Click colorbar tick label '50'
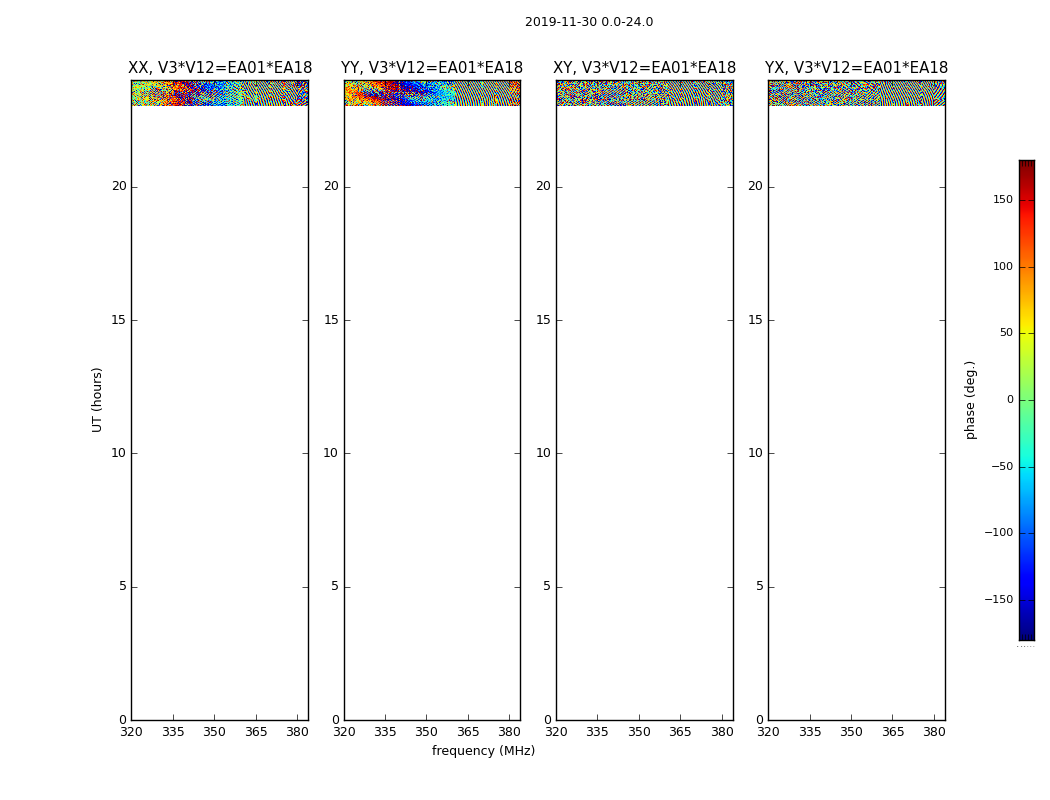Viewport: 1050px width, 800px height. tap(1006, 333)
